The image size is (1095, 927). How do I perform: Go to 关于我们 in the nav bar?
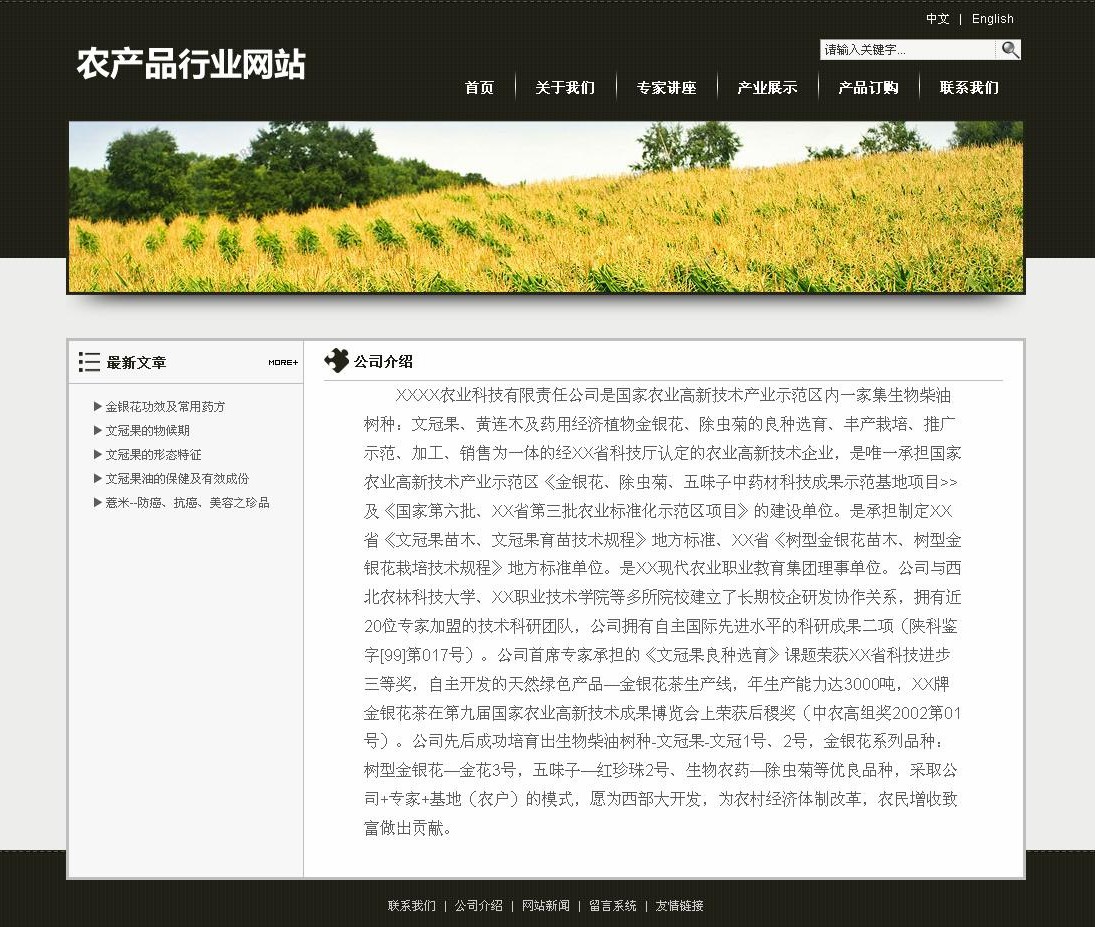tap(565, 88)
